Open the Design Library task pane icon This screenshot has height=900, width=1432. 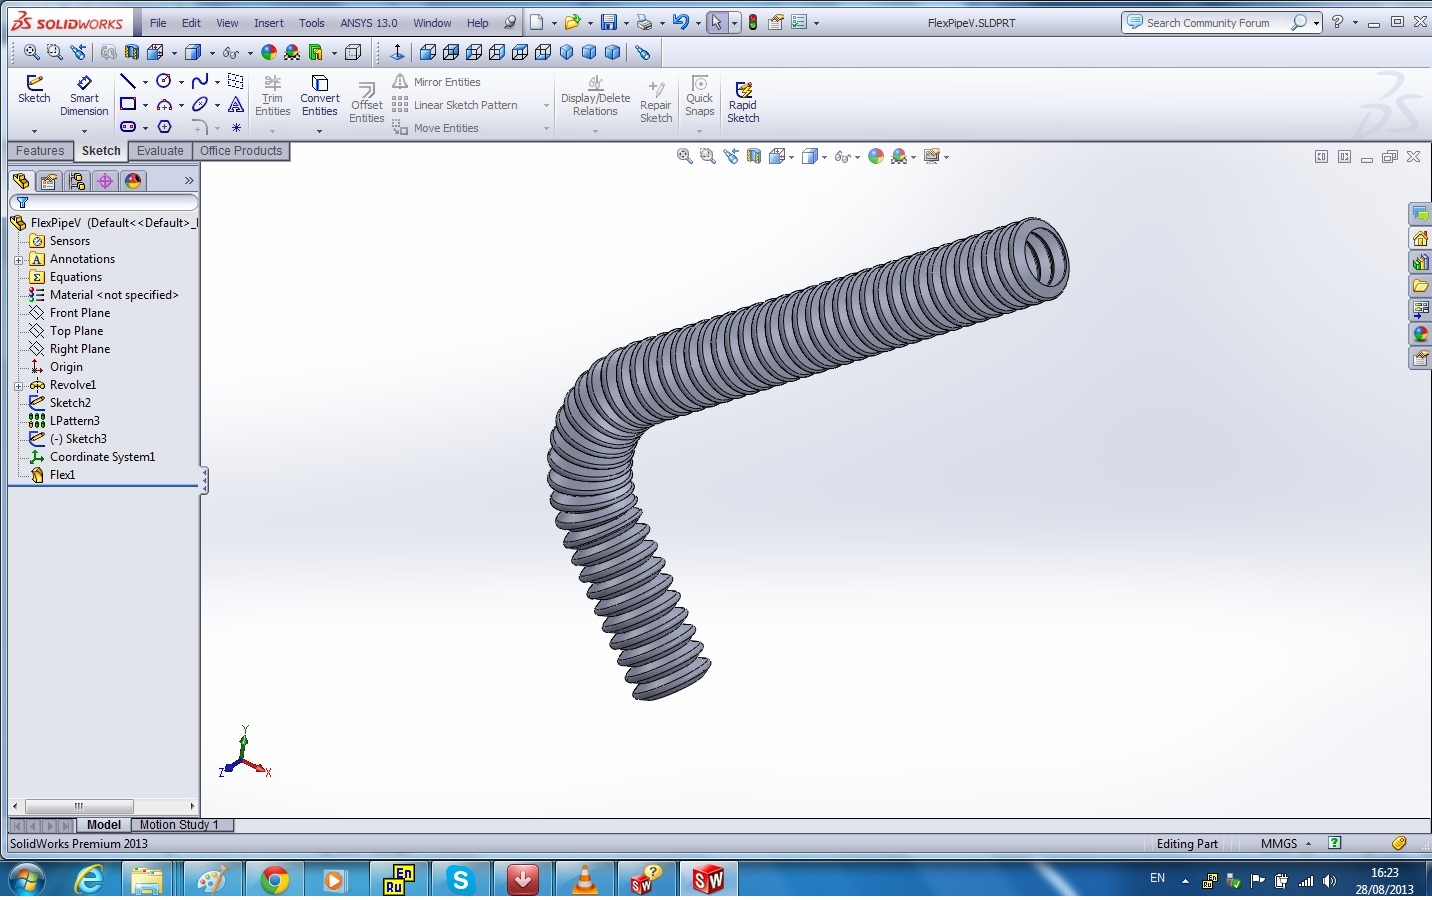coord(1420,262)
